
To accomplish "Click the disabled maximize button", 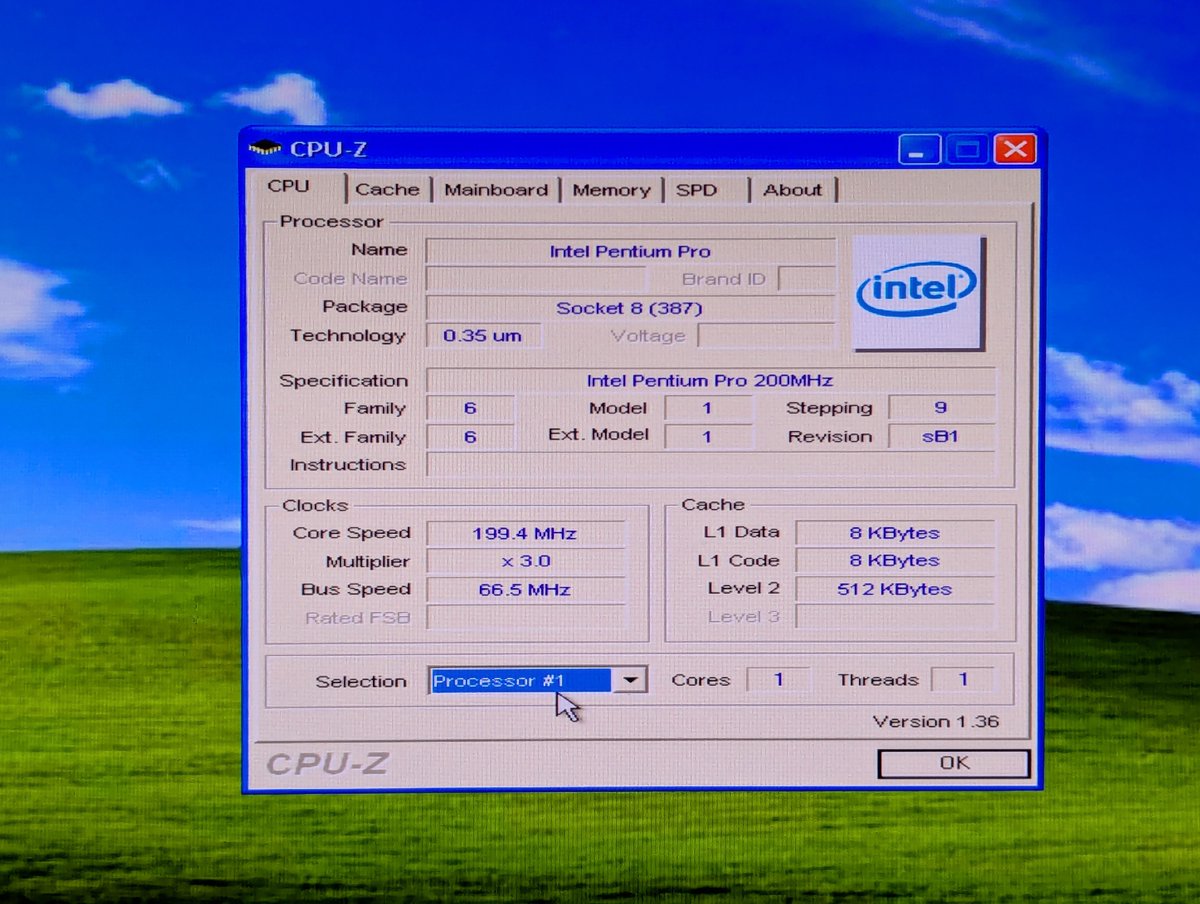I will pos(967,150).
